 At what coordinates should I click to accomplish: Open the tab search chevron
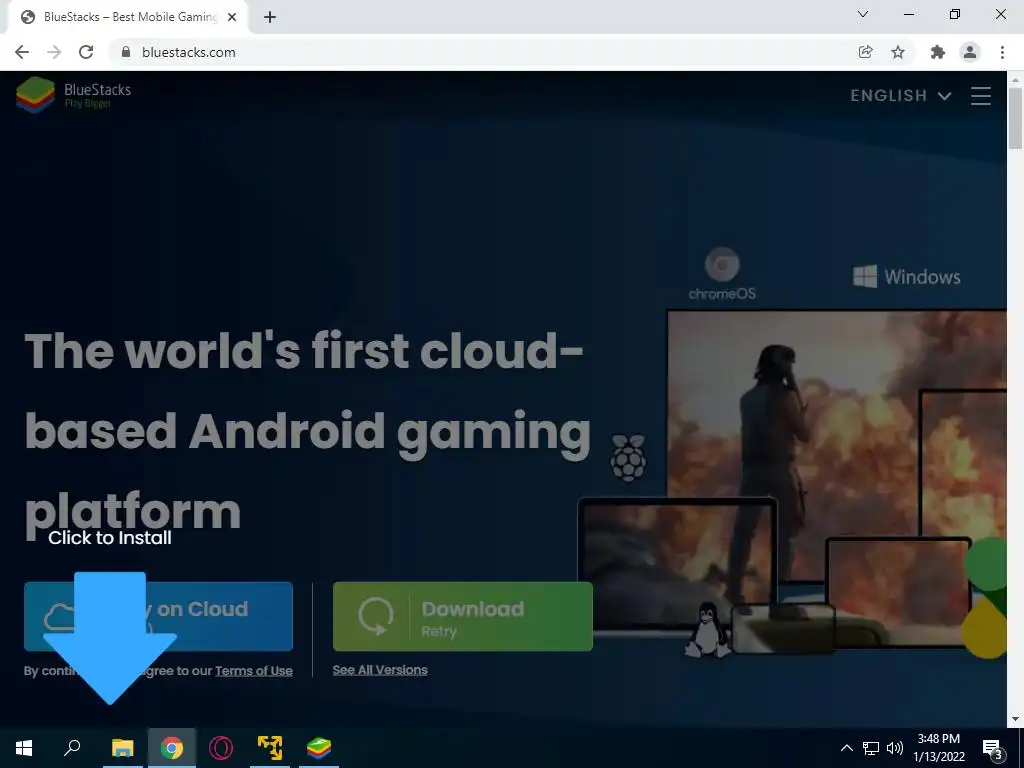863,14
